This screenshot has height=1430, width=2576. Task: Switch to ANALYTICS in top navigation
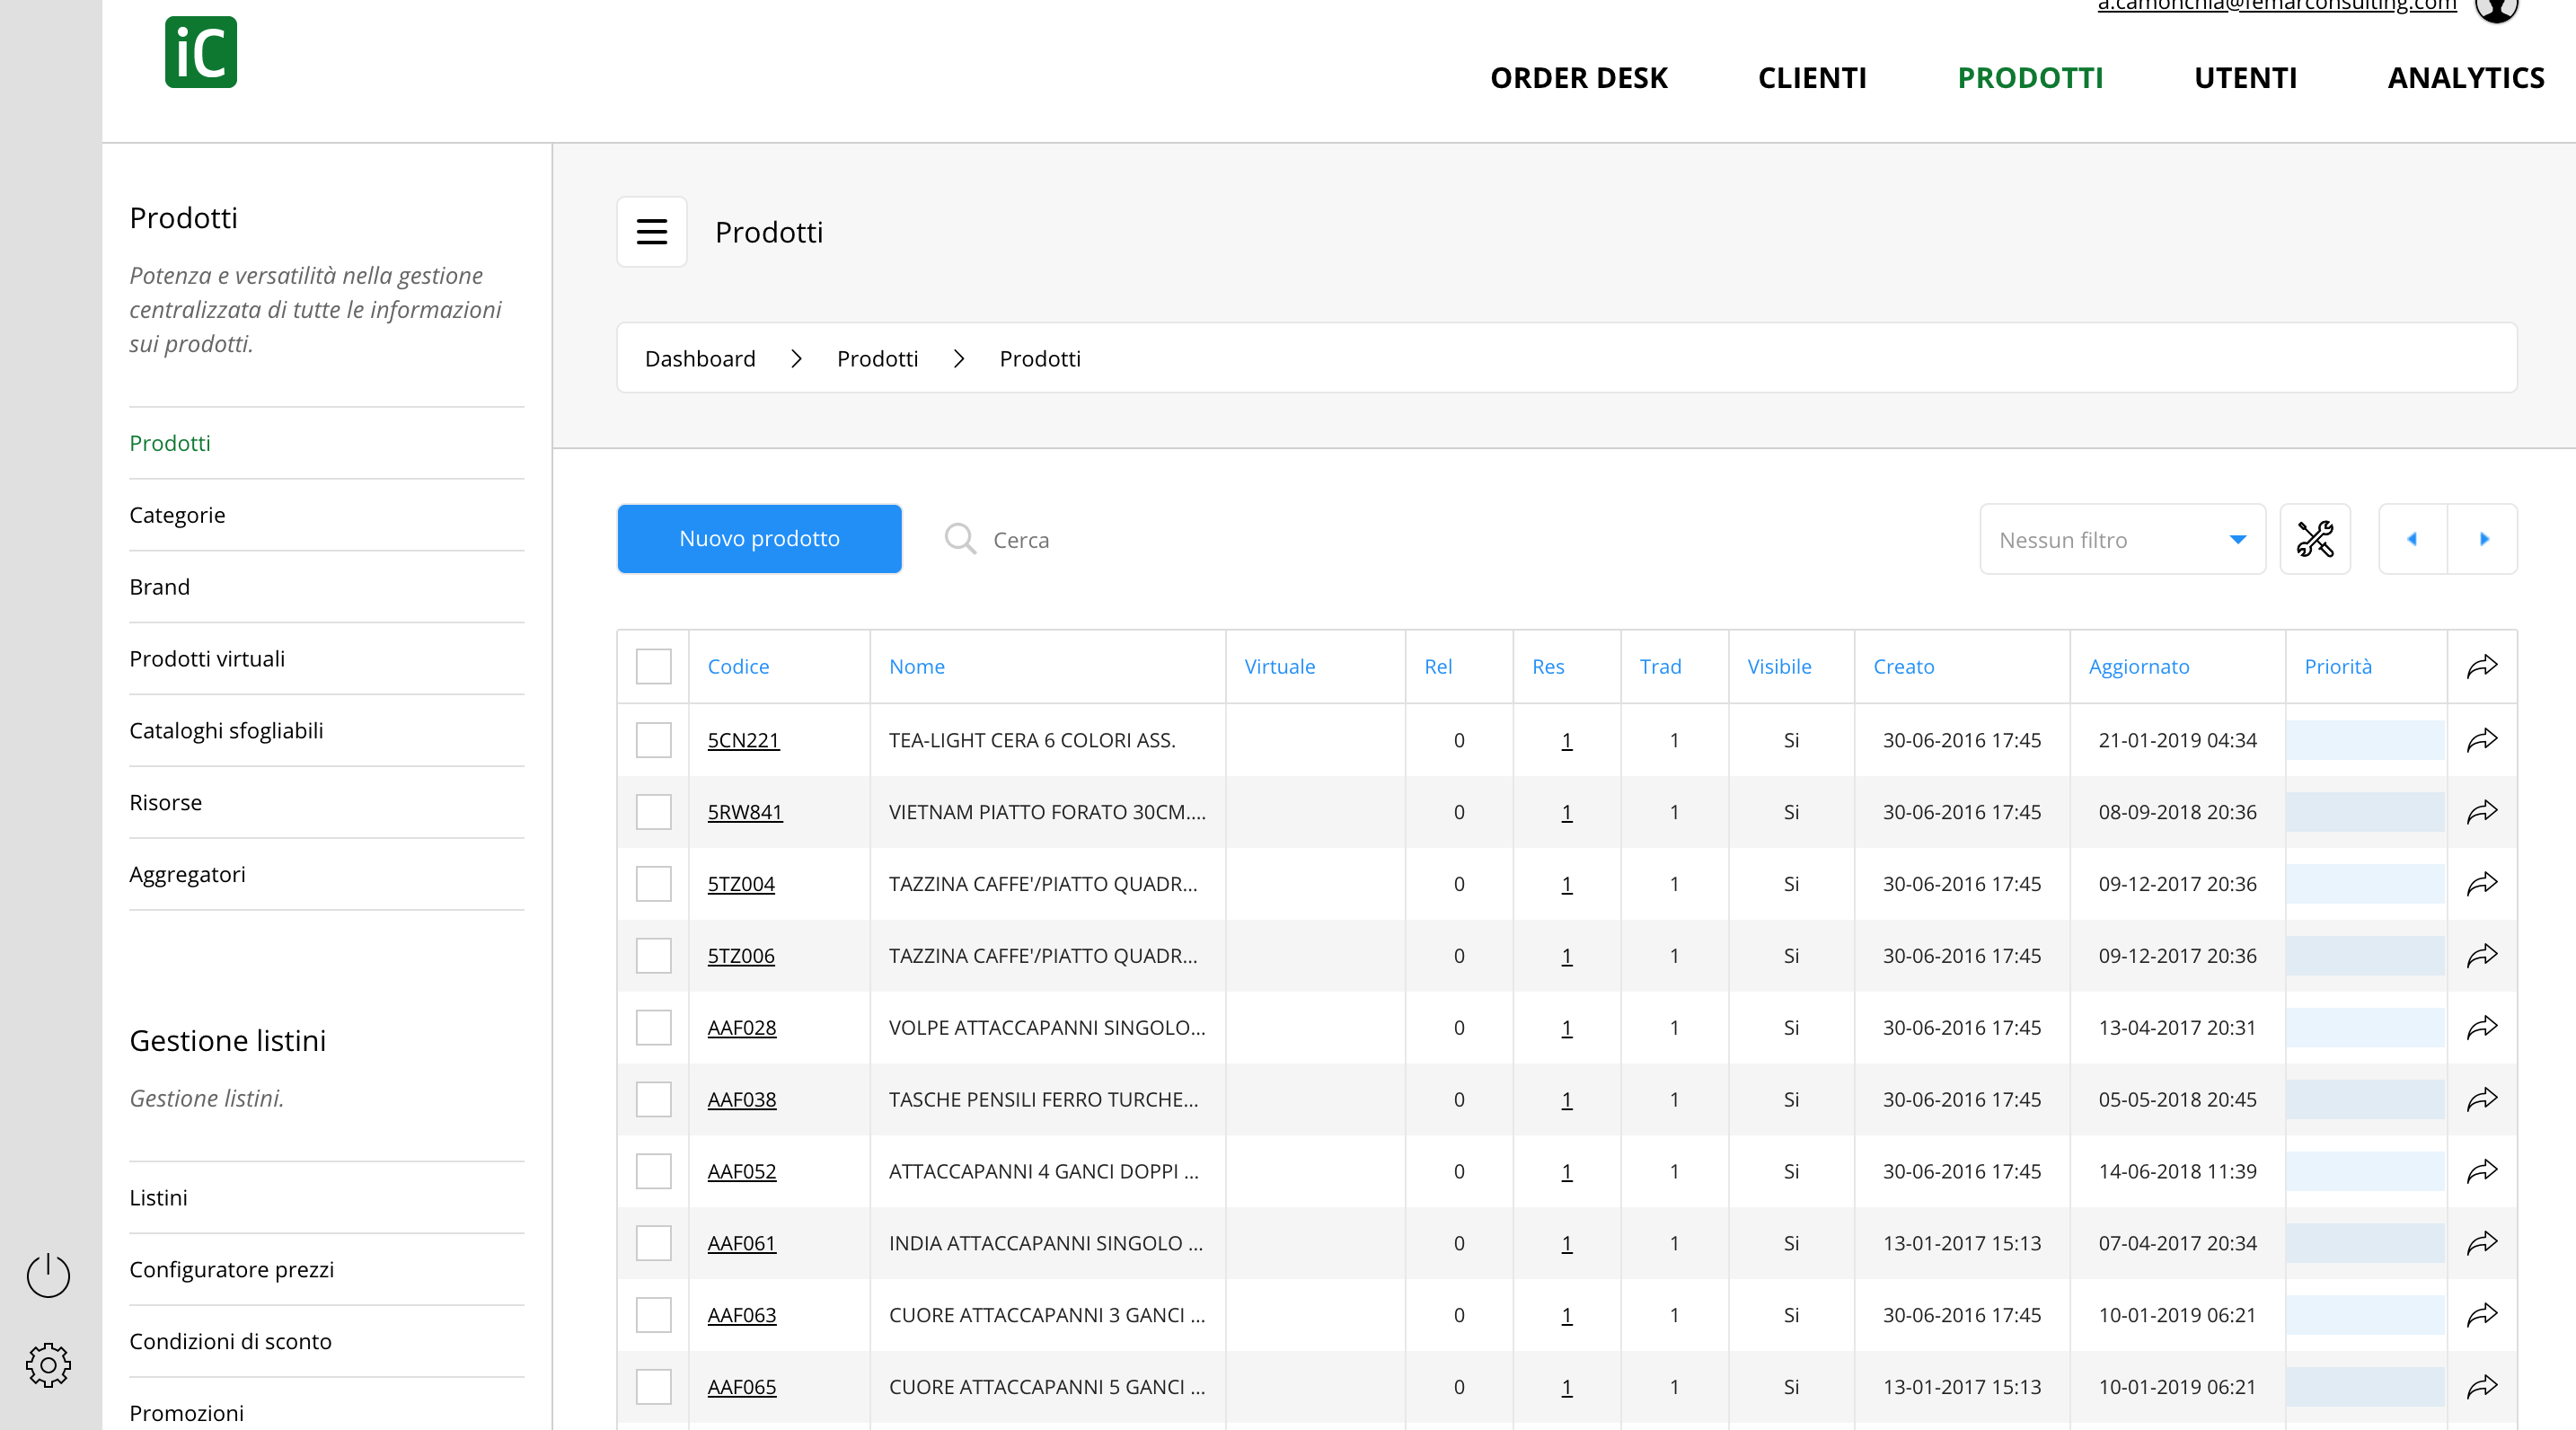2466,78
